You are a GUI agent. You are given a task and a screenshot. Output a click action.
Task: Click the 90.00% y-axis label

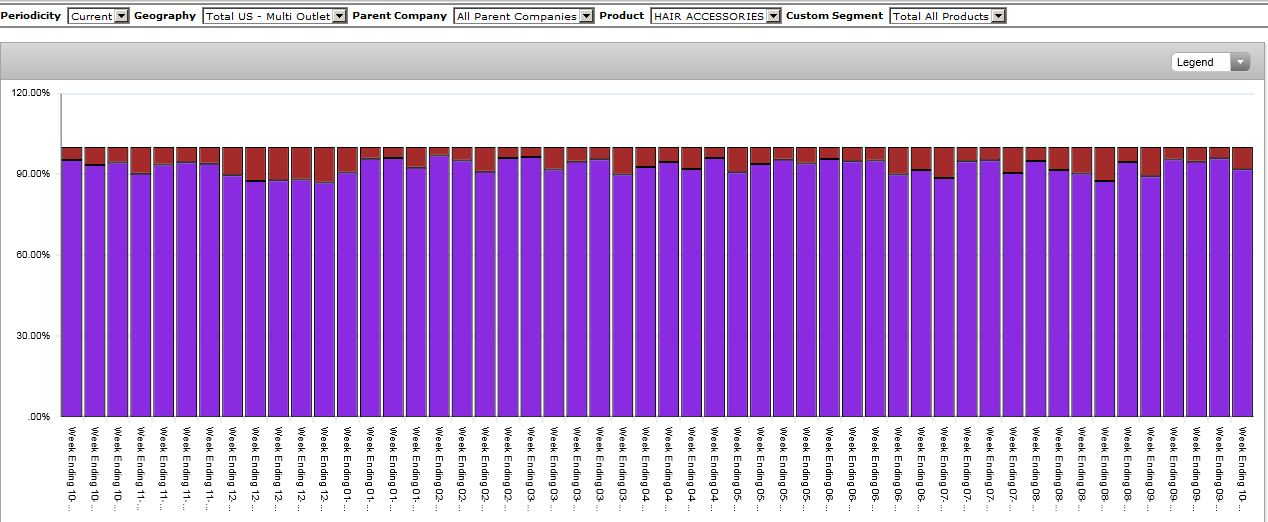click(x=33, y=174)
